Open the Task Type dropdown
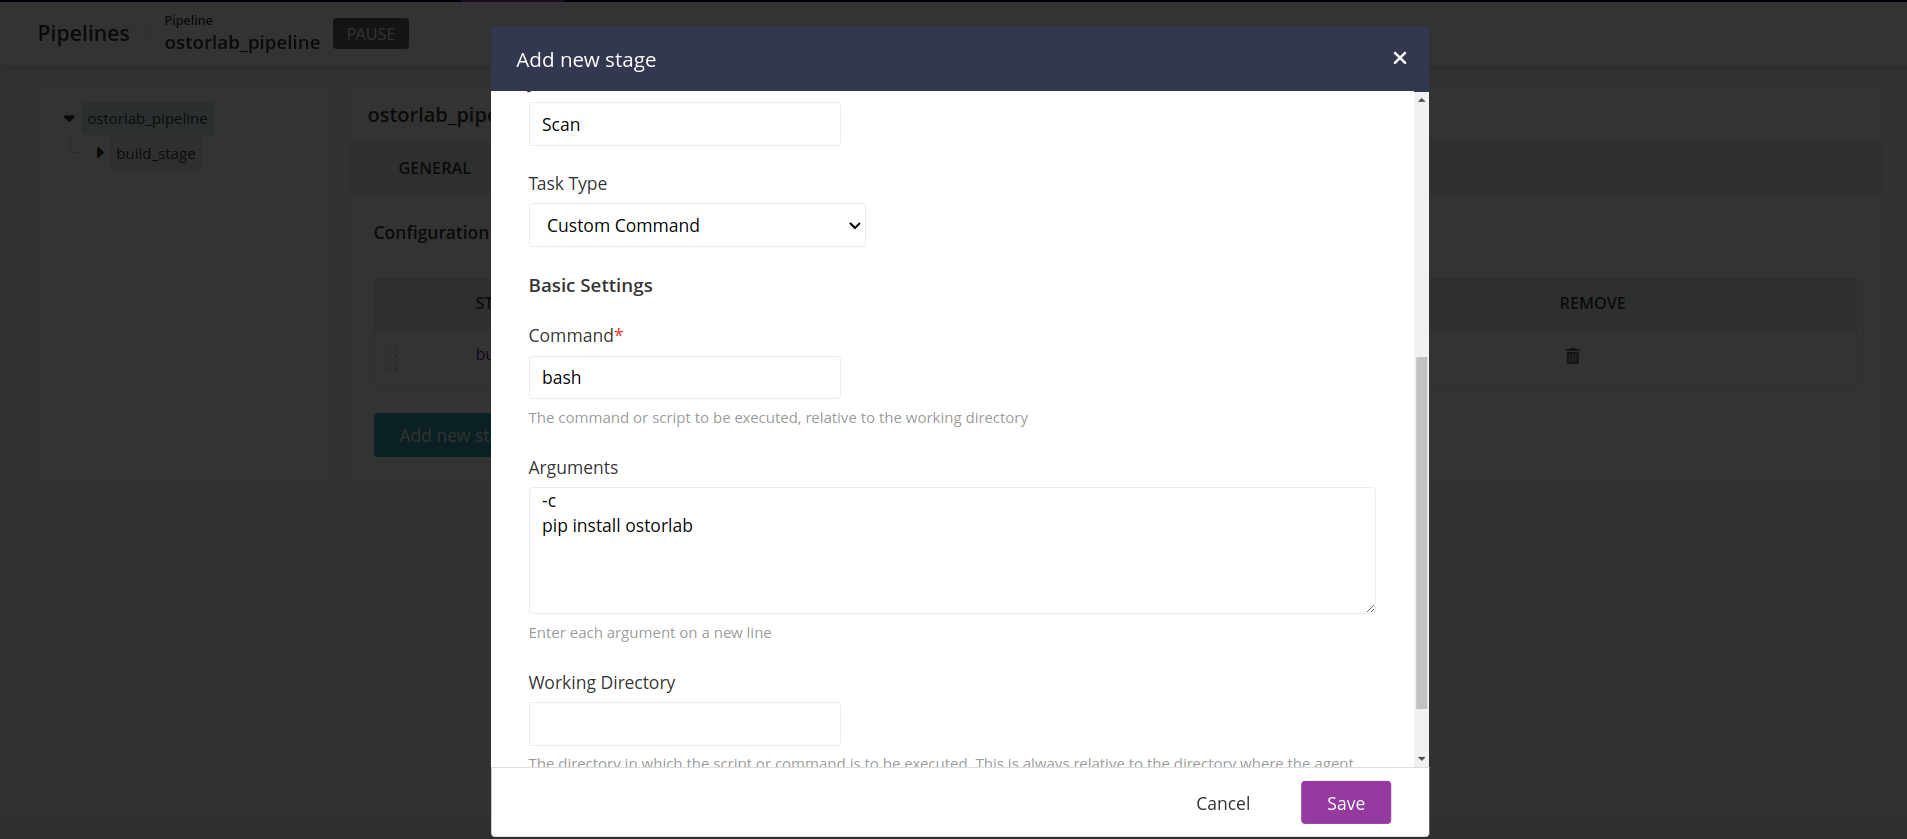The image size is (1907, 839). tap(696, 225)
